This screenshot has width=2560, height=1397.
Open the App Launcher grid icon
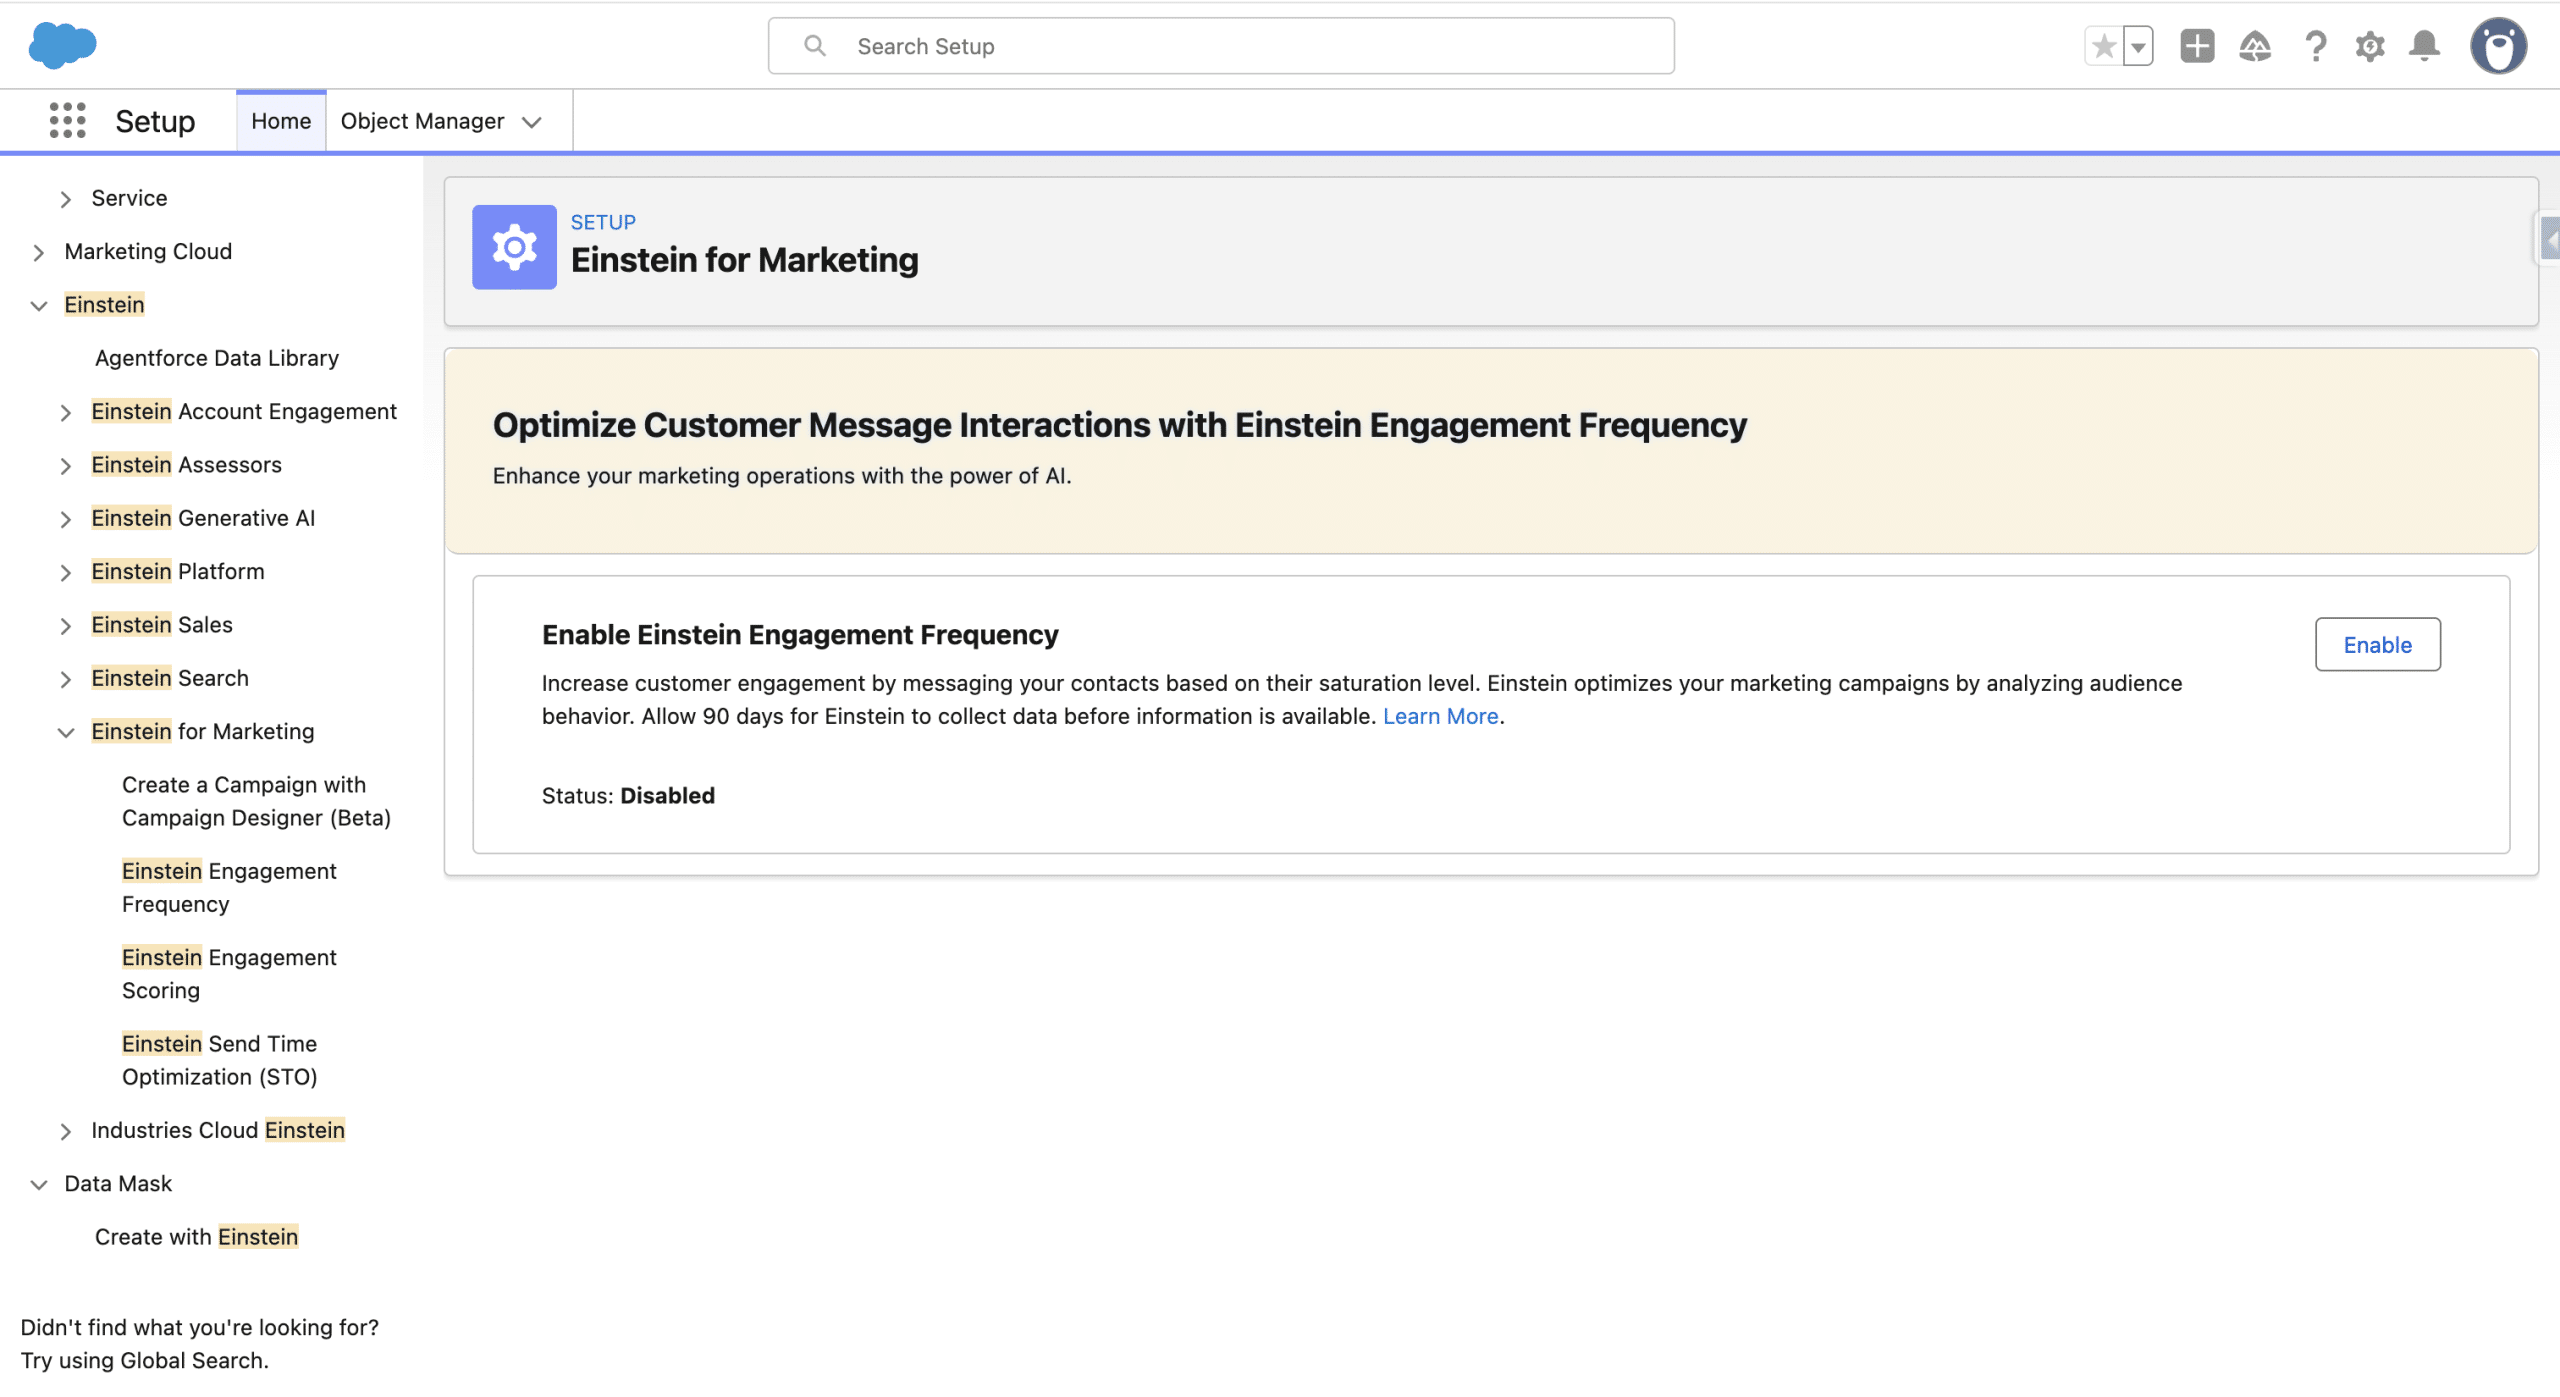[x=67, y=121]
